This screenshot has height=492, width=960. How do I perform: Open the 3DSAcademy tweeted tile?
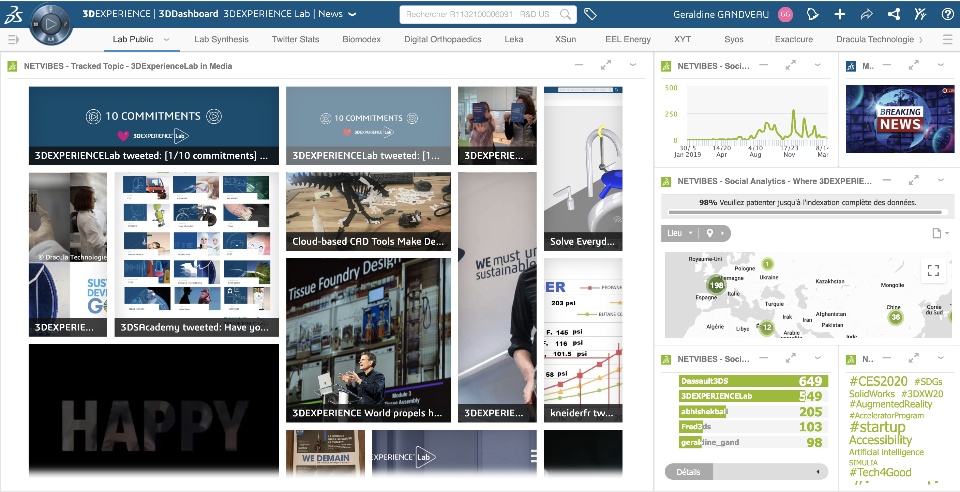(197, 254)
